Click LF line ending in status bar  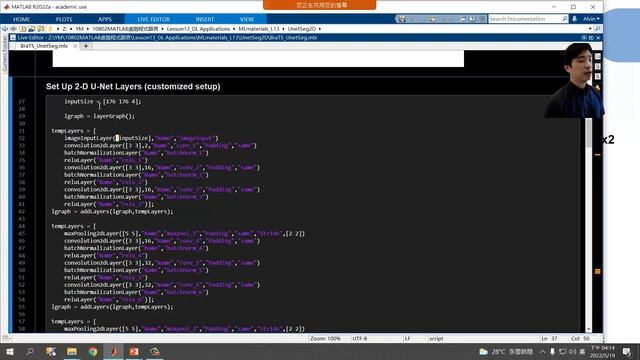tap(407, 339)
